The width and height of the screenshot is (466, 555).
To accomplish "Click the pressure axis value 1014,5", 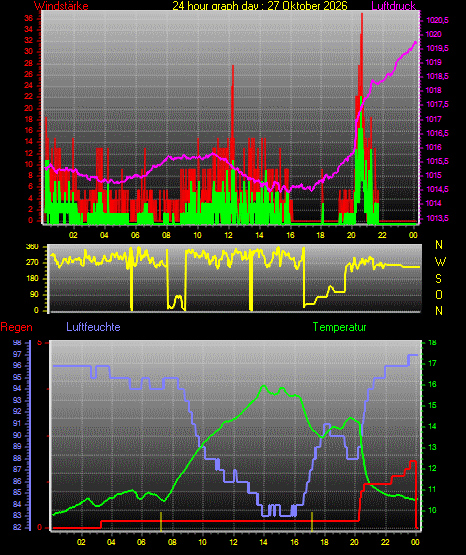I will (x=437, y=190).
